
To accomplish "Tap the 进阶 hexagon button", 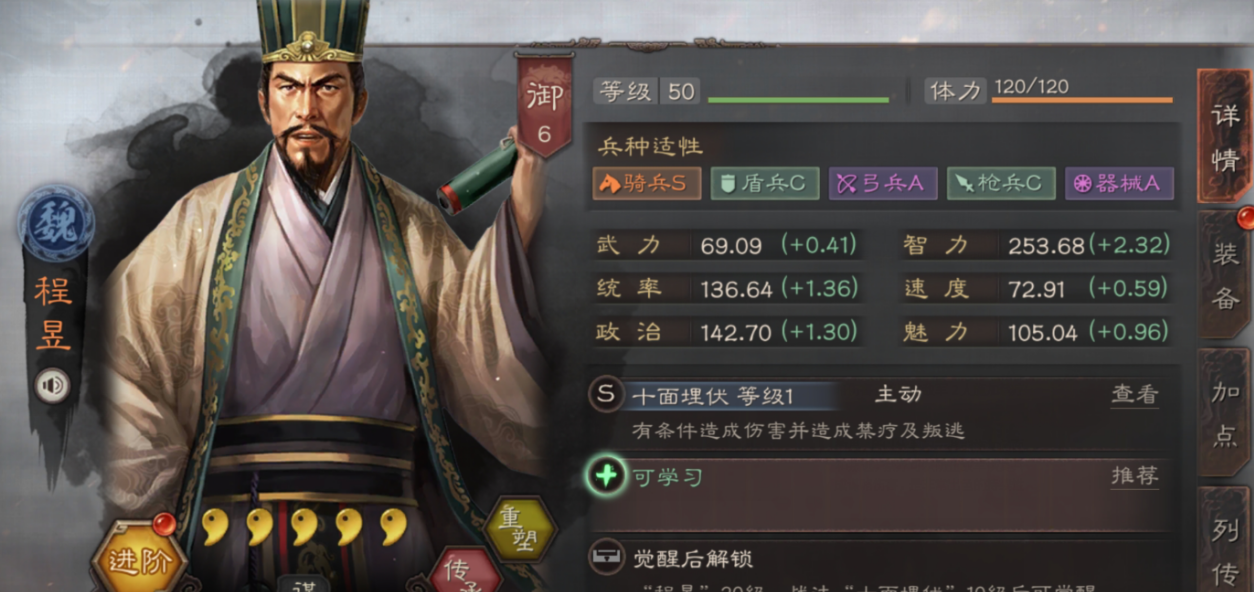I will tap(138, 560).
